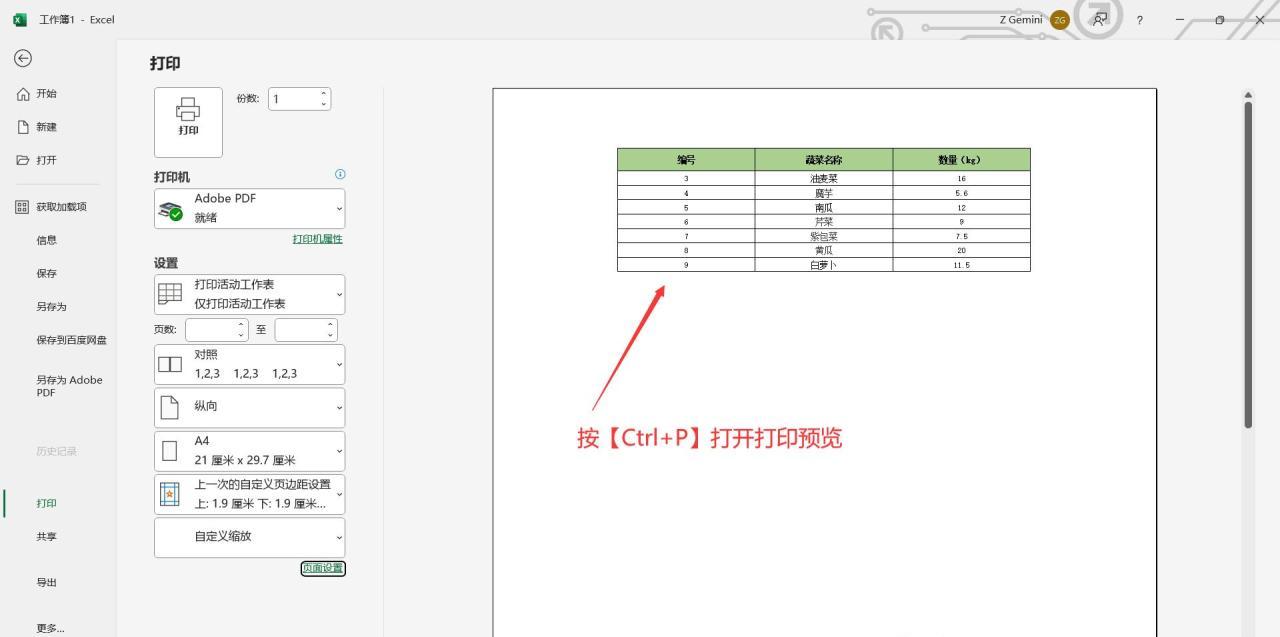1280x637 pixels.
Task: Click the portrait page orientation icon
Action: point(171,407)
